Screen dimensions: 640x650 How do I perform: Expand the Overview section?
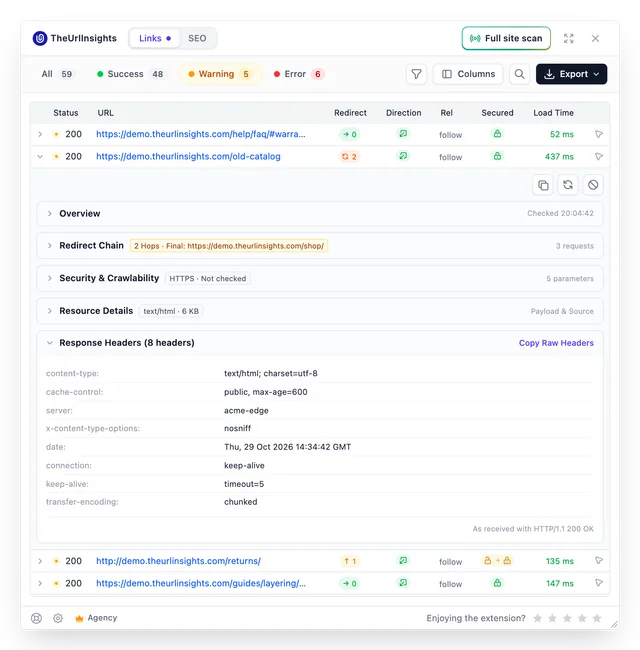coord(320,214)
